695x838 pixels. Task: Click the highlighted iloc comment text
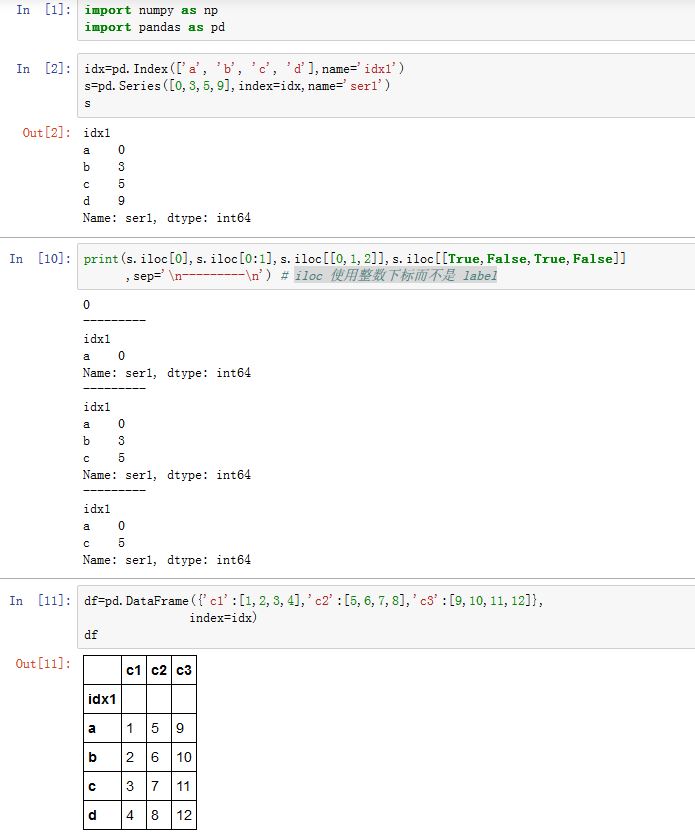(x=395, y=276)
